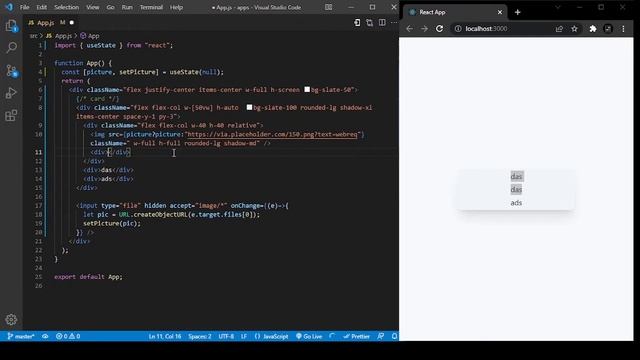640x360 pixels.
Task: Open the File menu
Action: click(24, 7)
